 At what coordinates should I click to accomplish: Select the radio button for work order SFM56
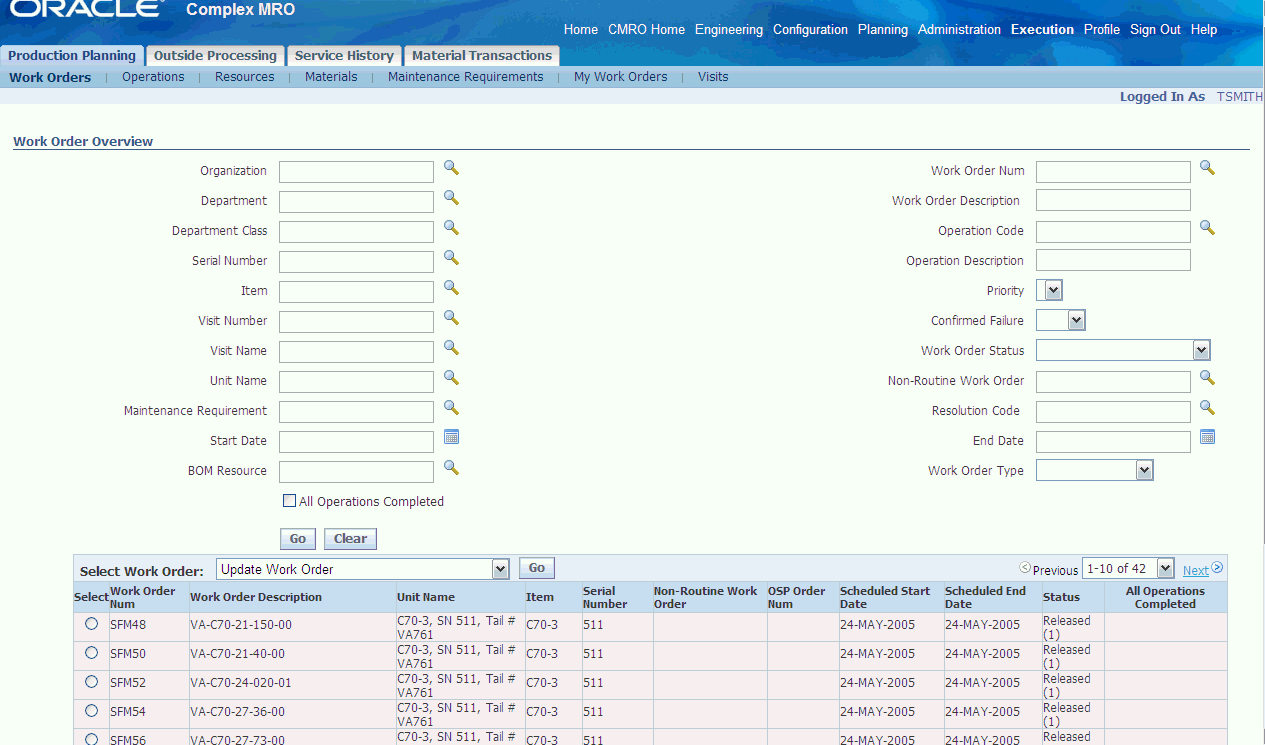pyautogui.click(x=91, y=739)
